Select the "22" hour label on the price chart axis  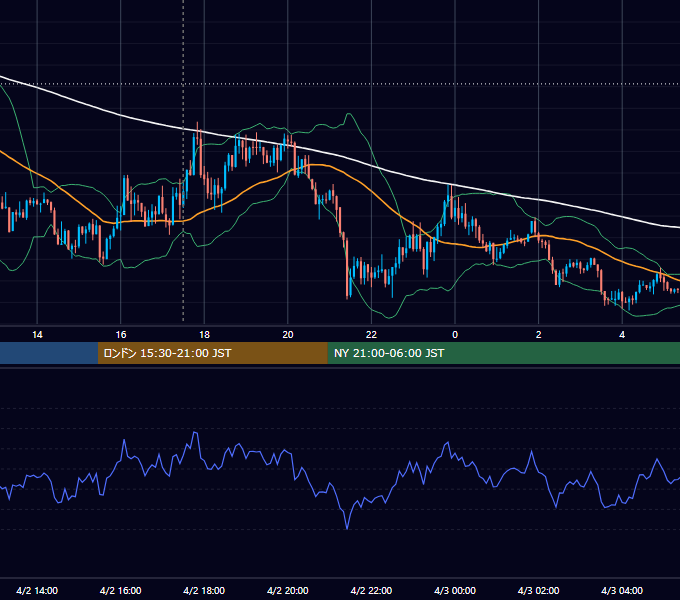pyautogui.click(x=371, y=335)
